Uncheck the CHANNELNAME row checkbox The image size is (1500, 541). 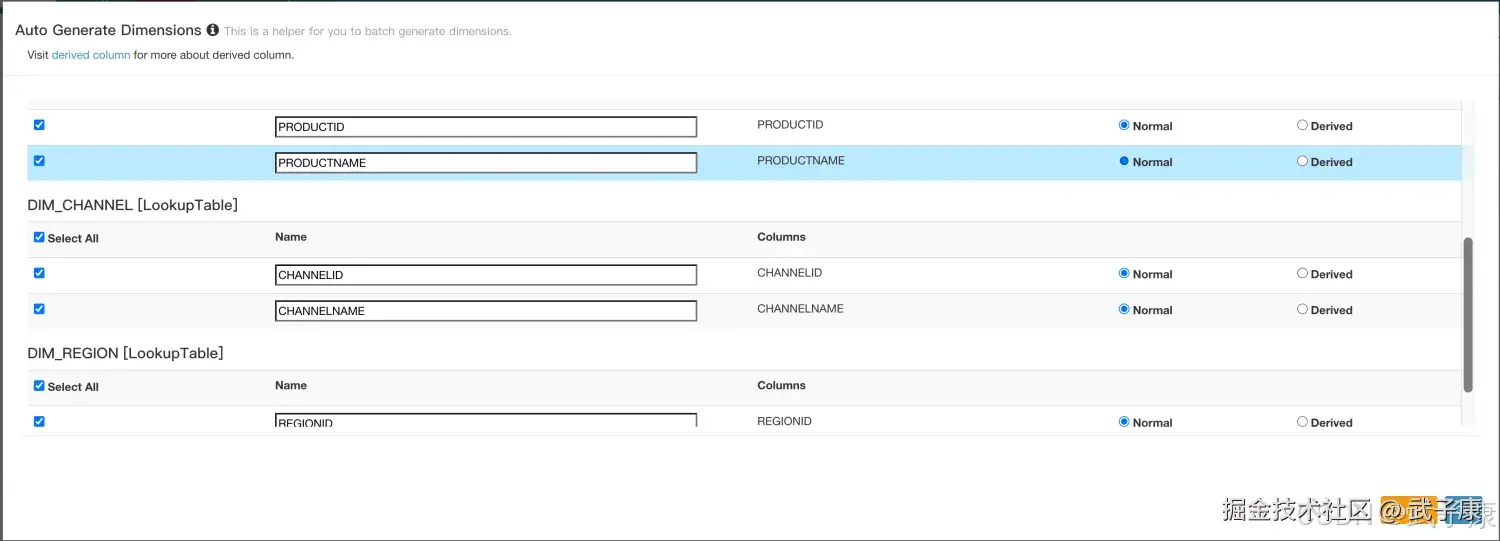click(x=39, y=309)
